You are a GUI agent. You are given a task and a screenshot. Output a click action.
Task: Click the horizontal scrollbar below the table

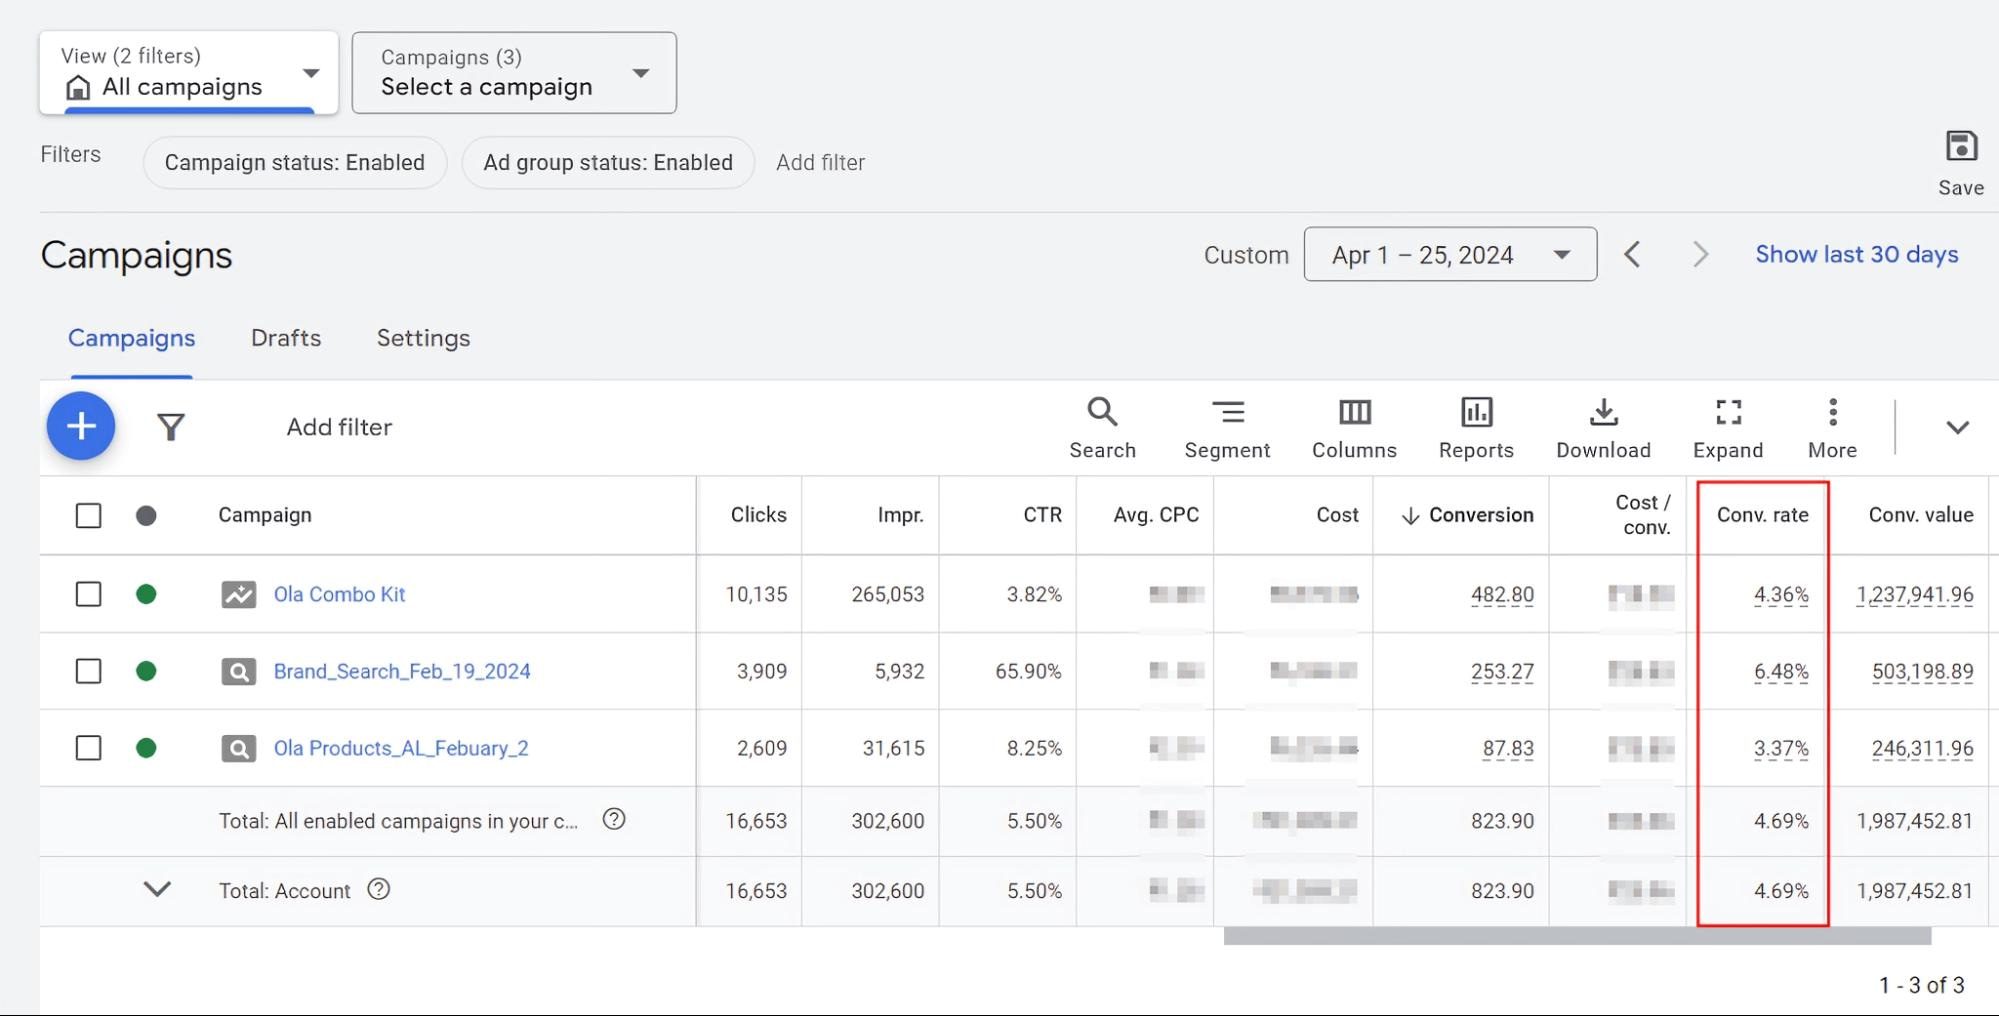(x=1580, y=936)
